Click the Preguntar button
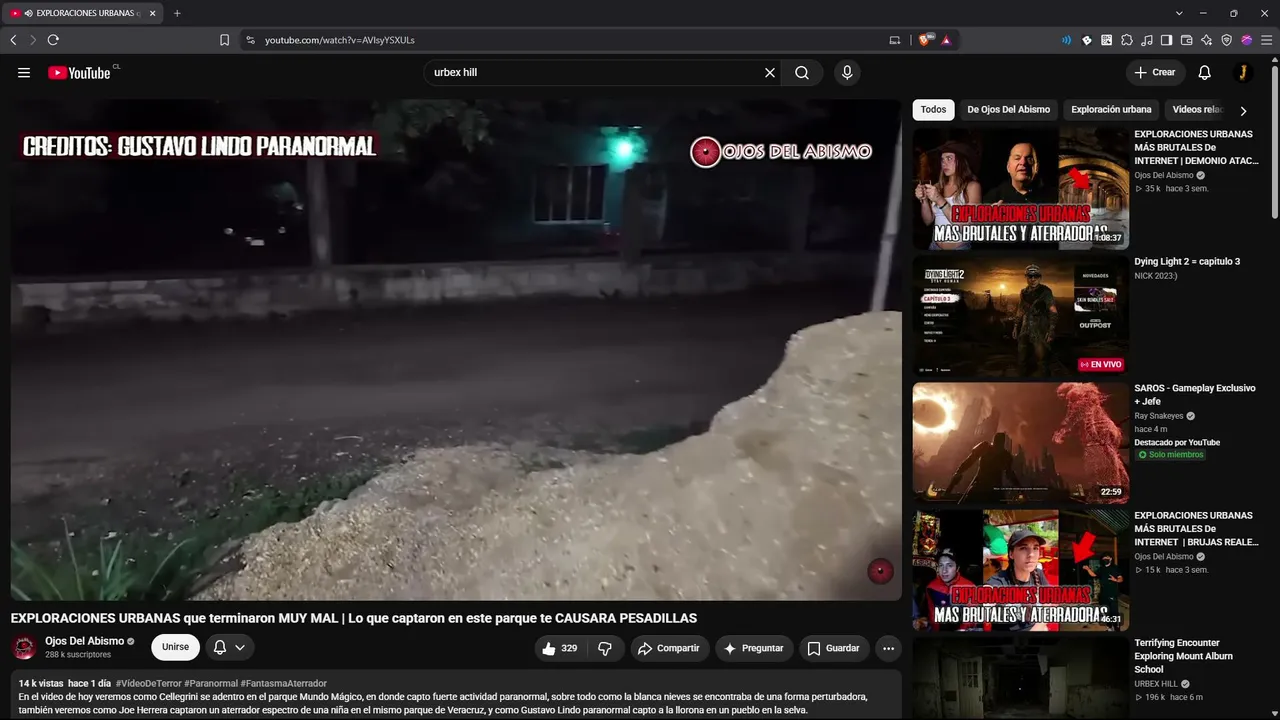Image resolution: width=1280 pixels, height=720 pixels. click(754, 648)
